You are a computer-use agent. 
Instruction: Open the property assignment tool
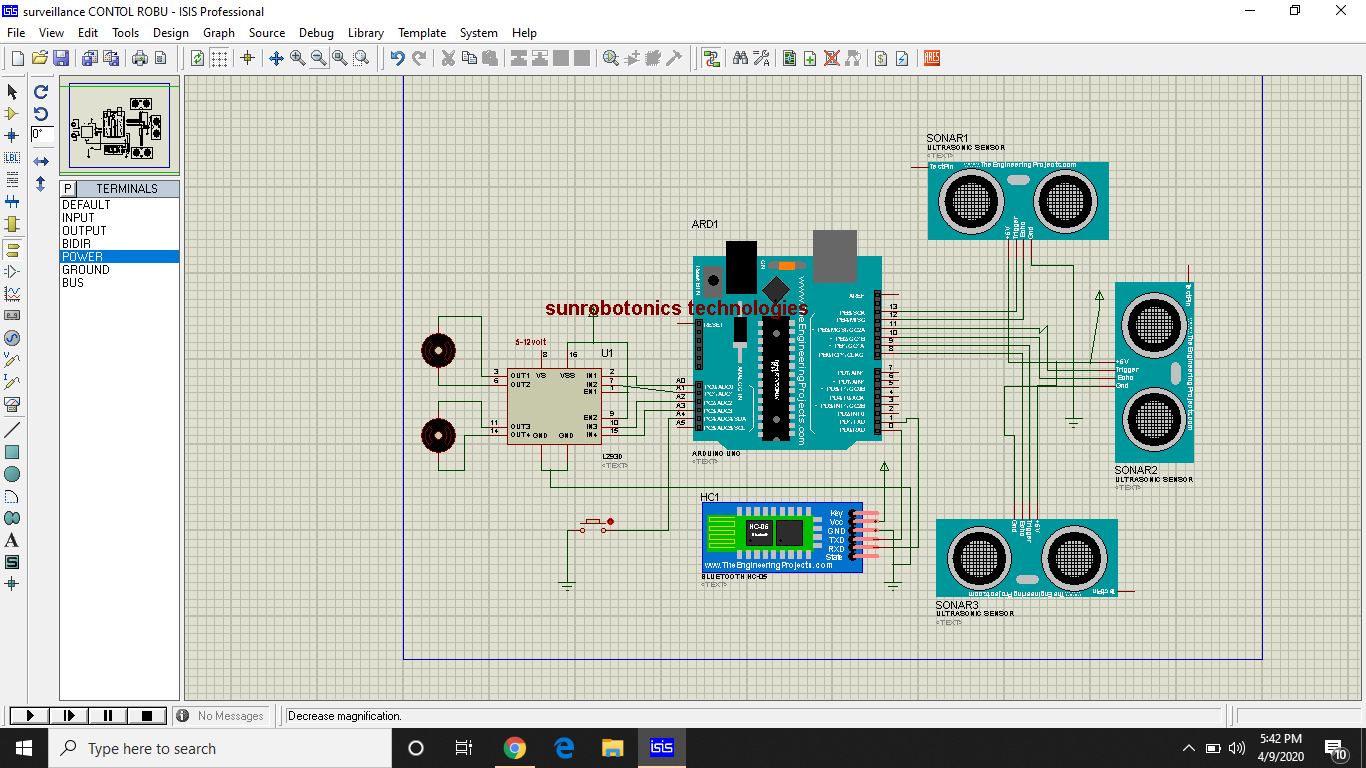(x=761, y=58)
